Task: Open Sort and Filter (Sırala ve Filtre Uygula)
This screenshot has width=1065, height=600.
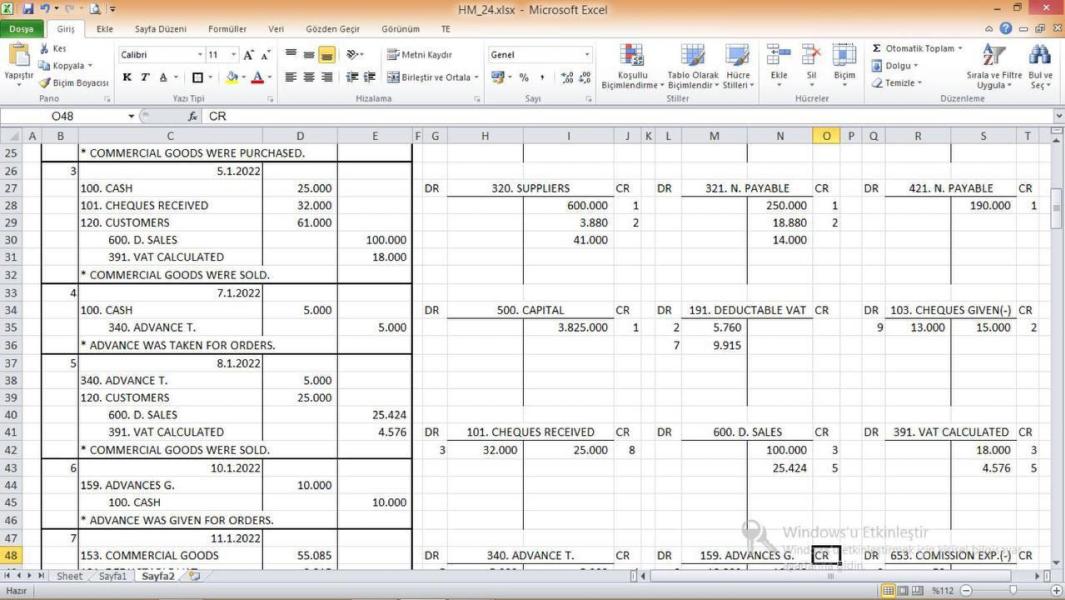Action: 993,66
